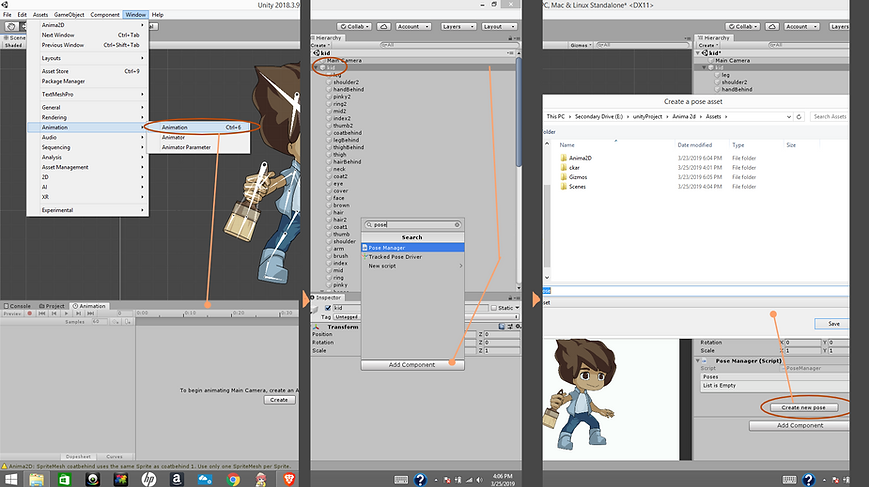The image size is (869, 487).
Task: Click Add Component below the pose search
Action: point(412,365)
